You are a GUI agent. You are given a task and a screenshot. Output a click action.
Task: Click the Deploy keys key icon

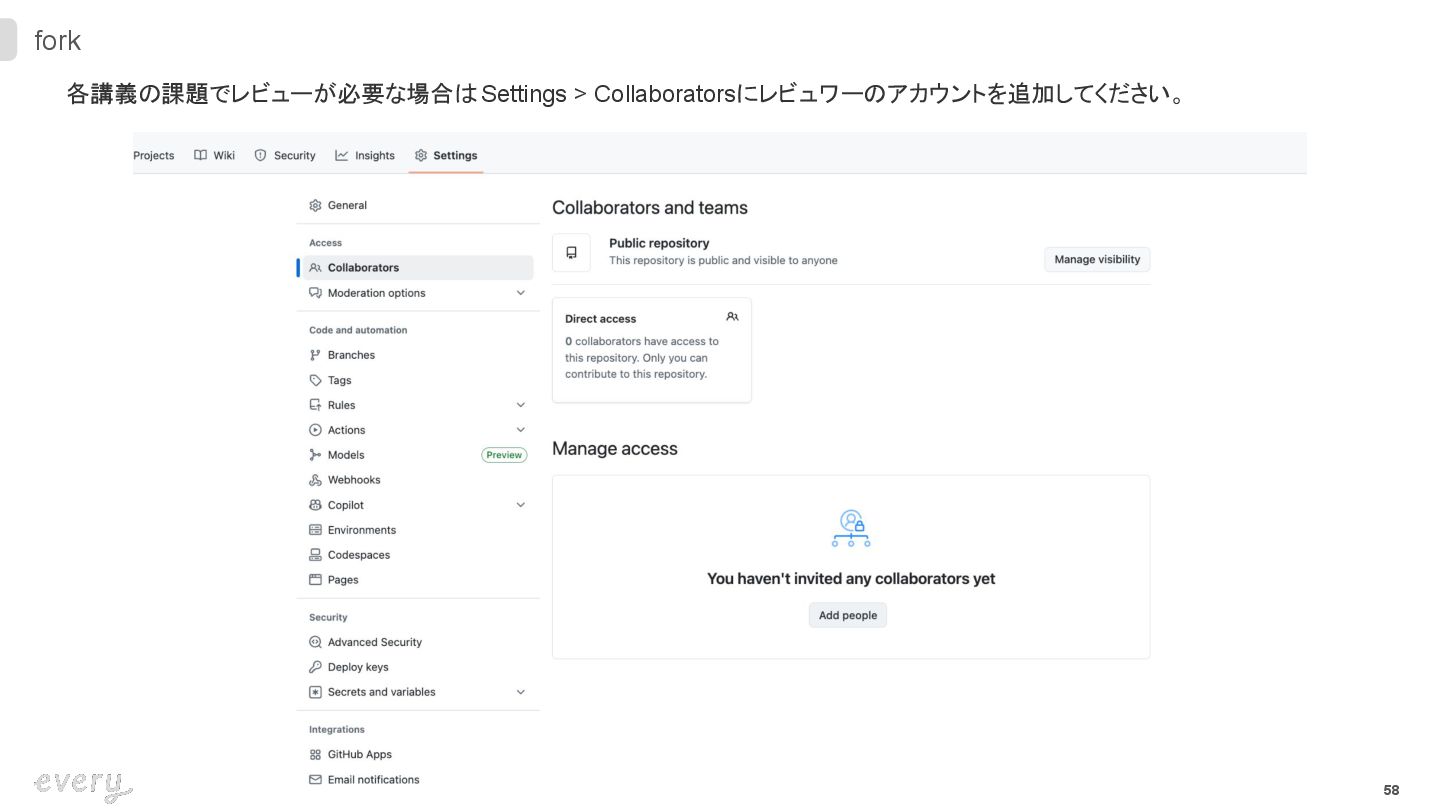316,667
